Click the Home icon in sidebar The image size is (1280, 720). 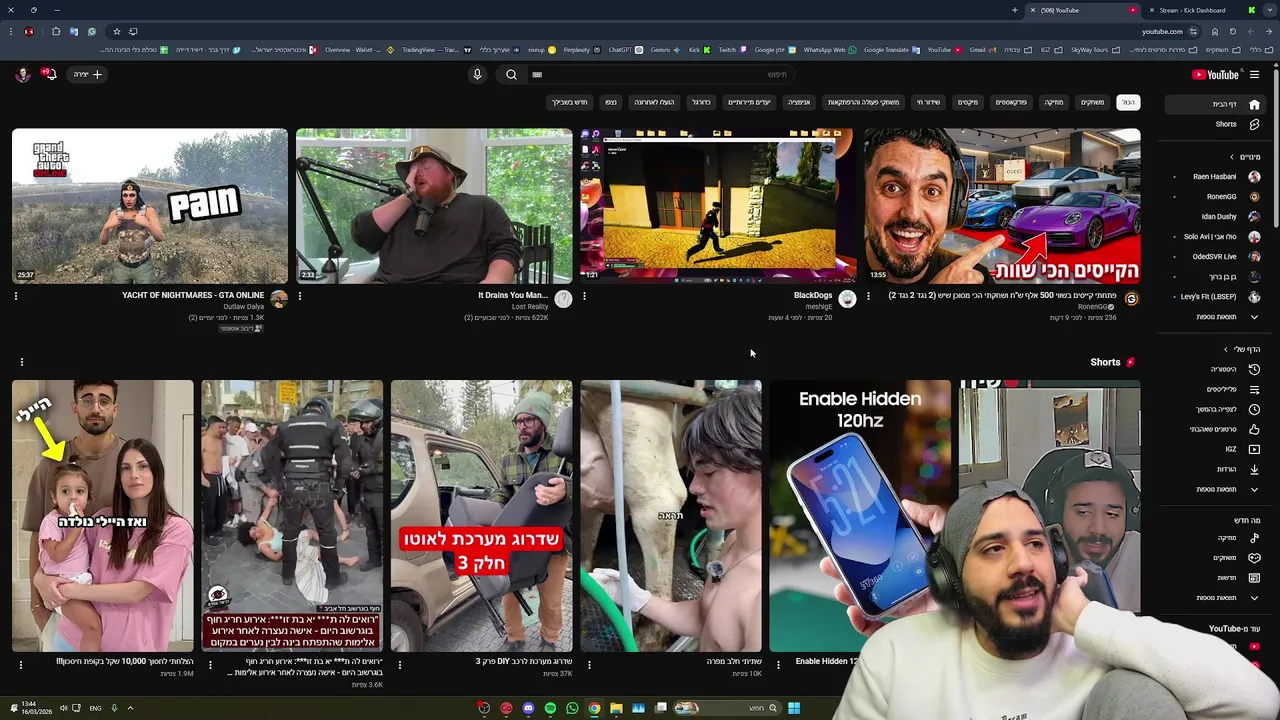click(1254, 104)
